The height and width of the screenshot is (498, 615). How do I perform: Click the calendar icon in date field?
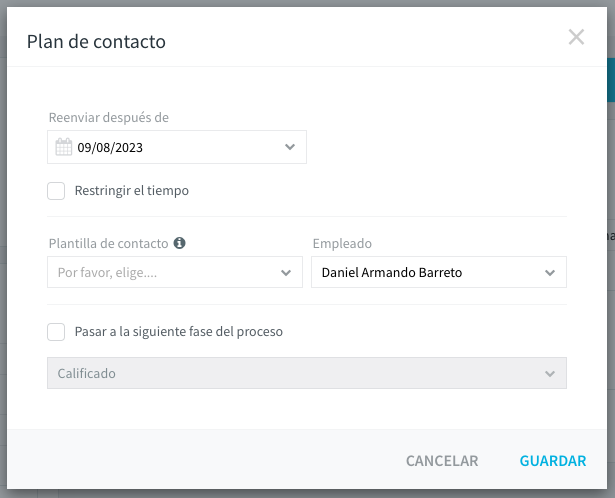click(x=64, y=147)
